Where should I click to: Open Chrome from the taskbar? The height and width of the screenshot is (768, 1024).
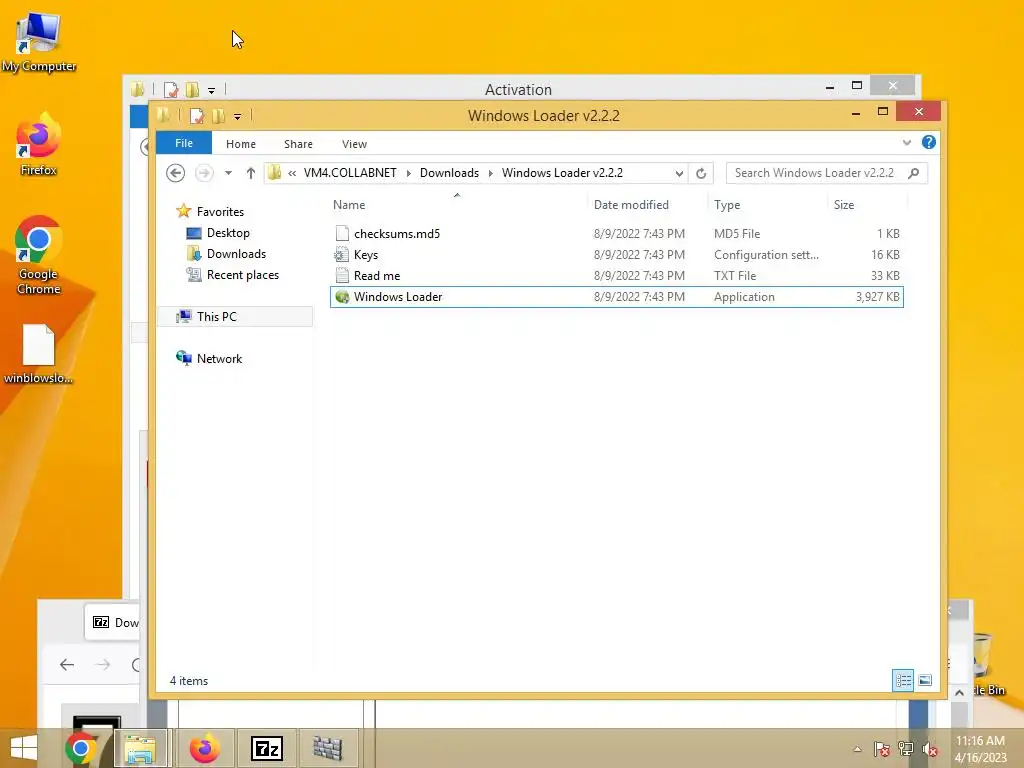[81, 748]
